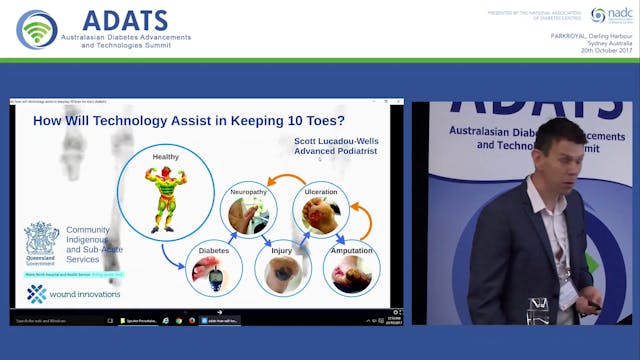This screenshot has height=360, width=640.
Task: Click the name Scott Lucadou-Wells
Action: click(336, 141)
